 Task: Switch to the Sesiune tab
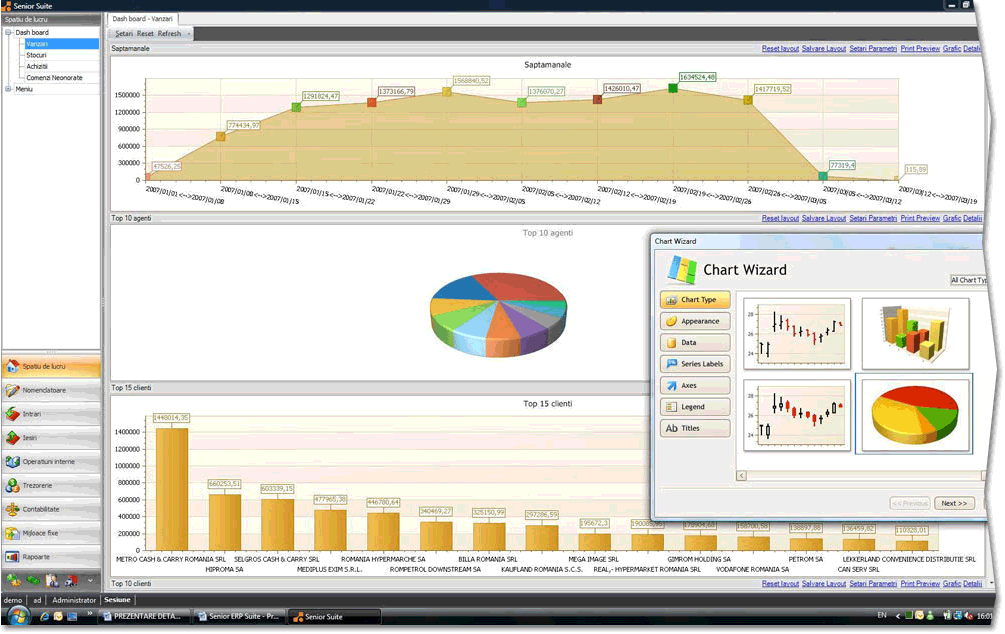coord(117,599)
